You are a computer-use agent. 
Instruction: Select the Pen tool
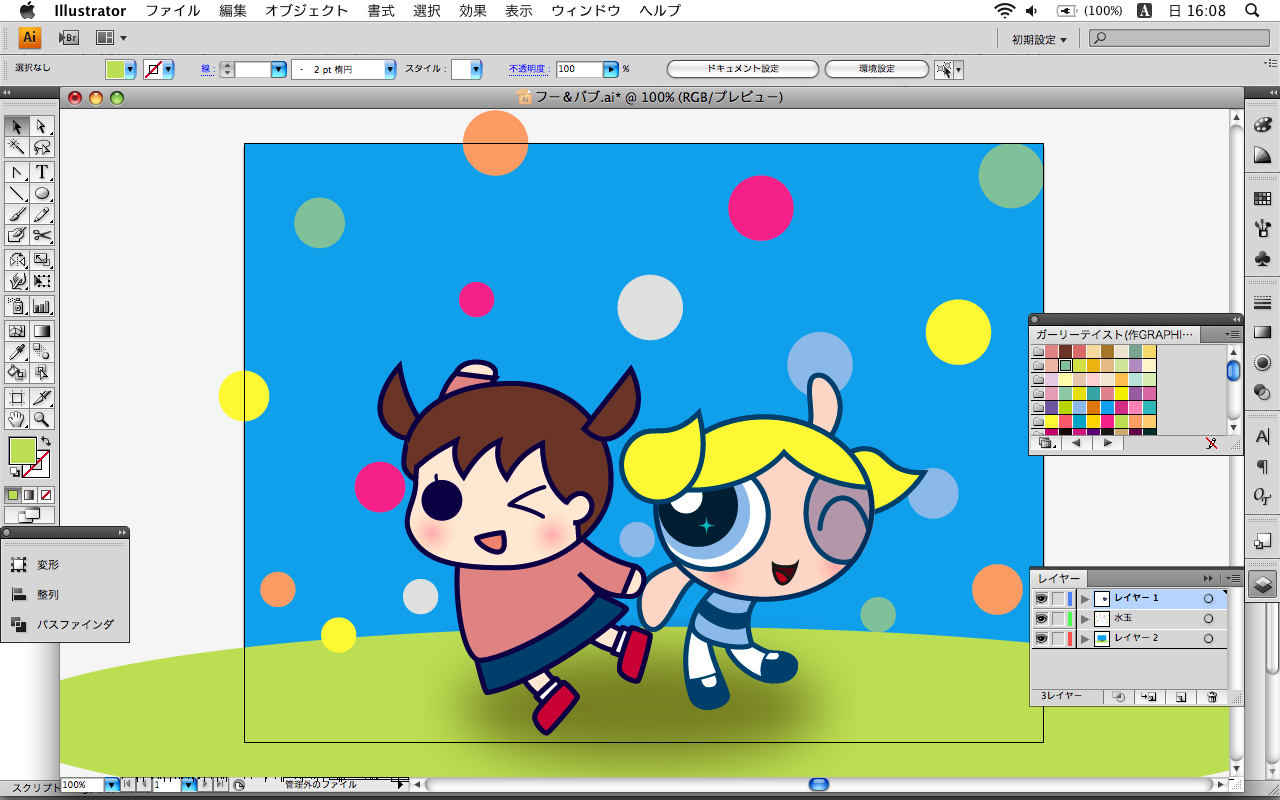point(17,172)
